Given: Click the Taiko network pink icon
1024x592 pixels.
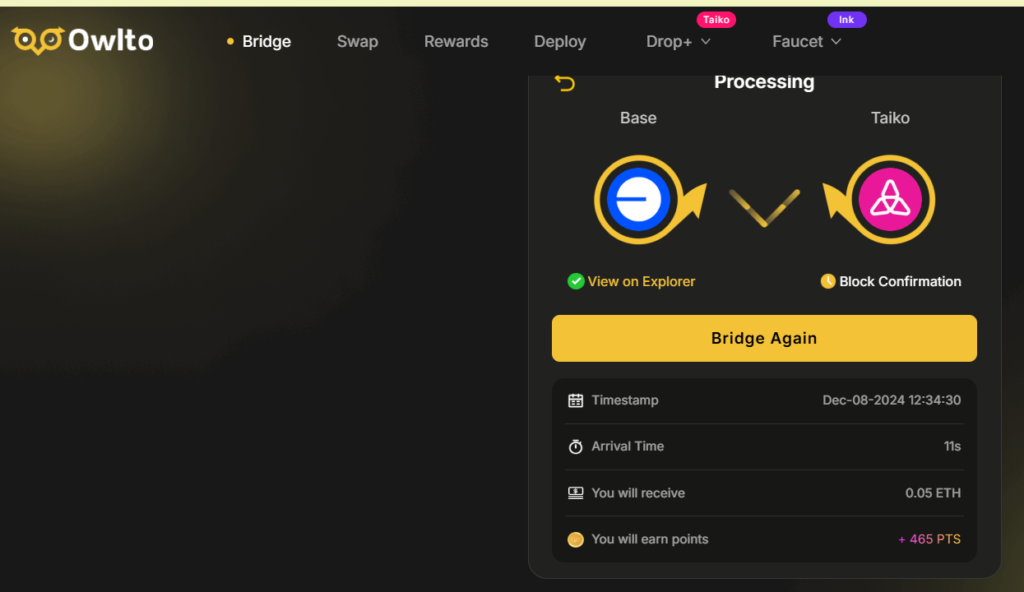Looking at the screenshot, I should coord(890,200).
